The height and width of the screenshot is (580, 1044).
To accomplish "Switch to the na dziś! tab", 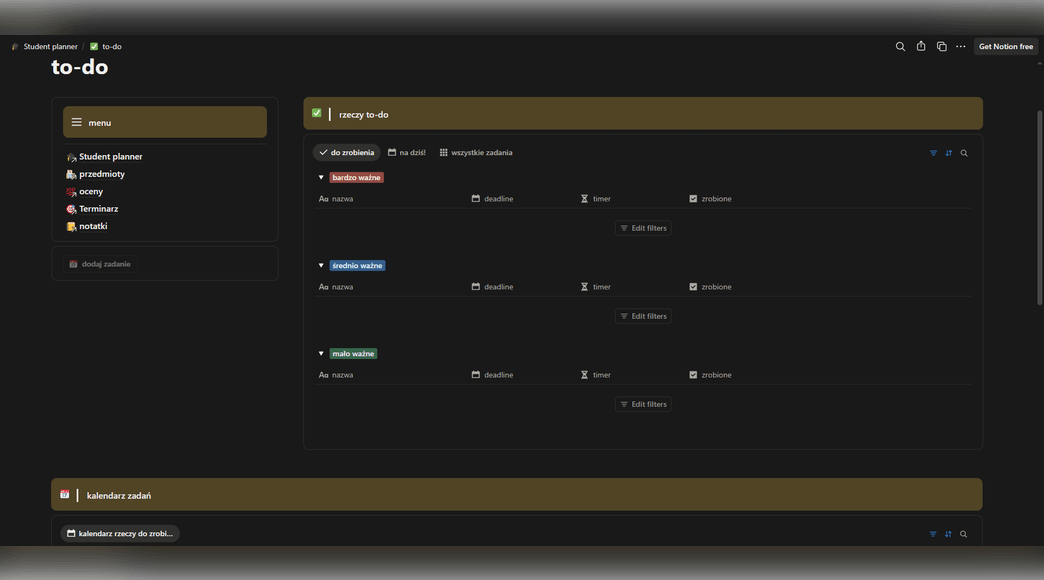I will [x=407, y=152].
